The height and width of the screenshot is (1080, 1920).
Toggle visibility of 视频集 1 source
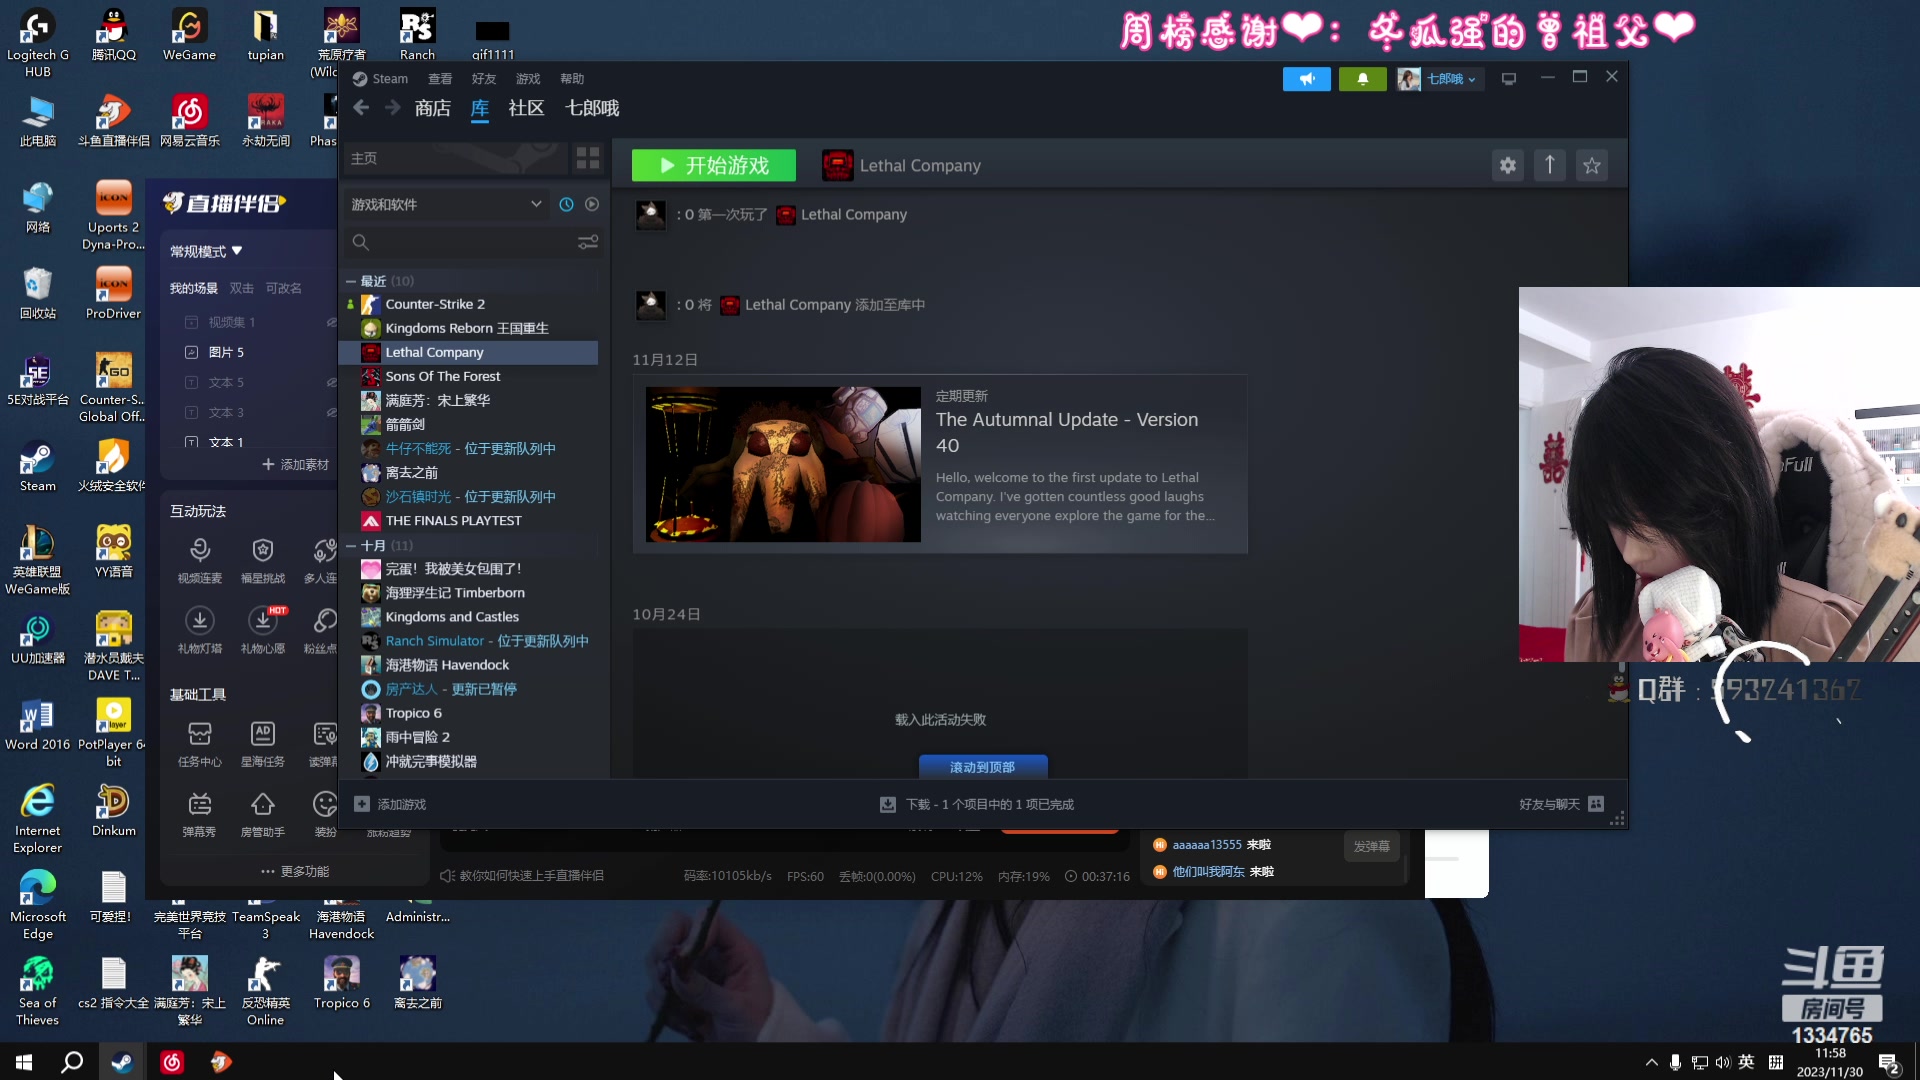[x=331, y=322]
